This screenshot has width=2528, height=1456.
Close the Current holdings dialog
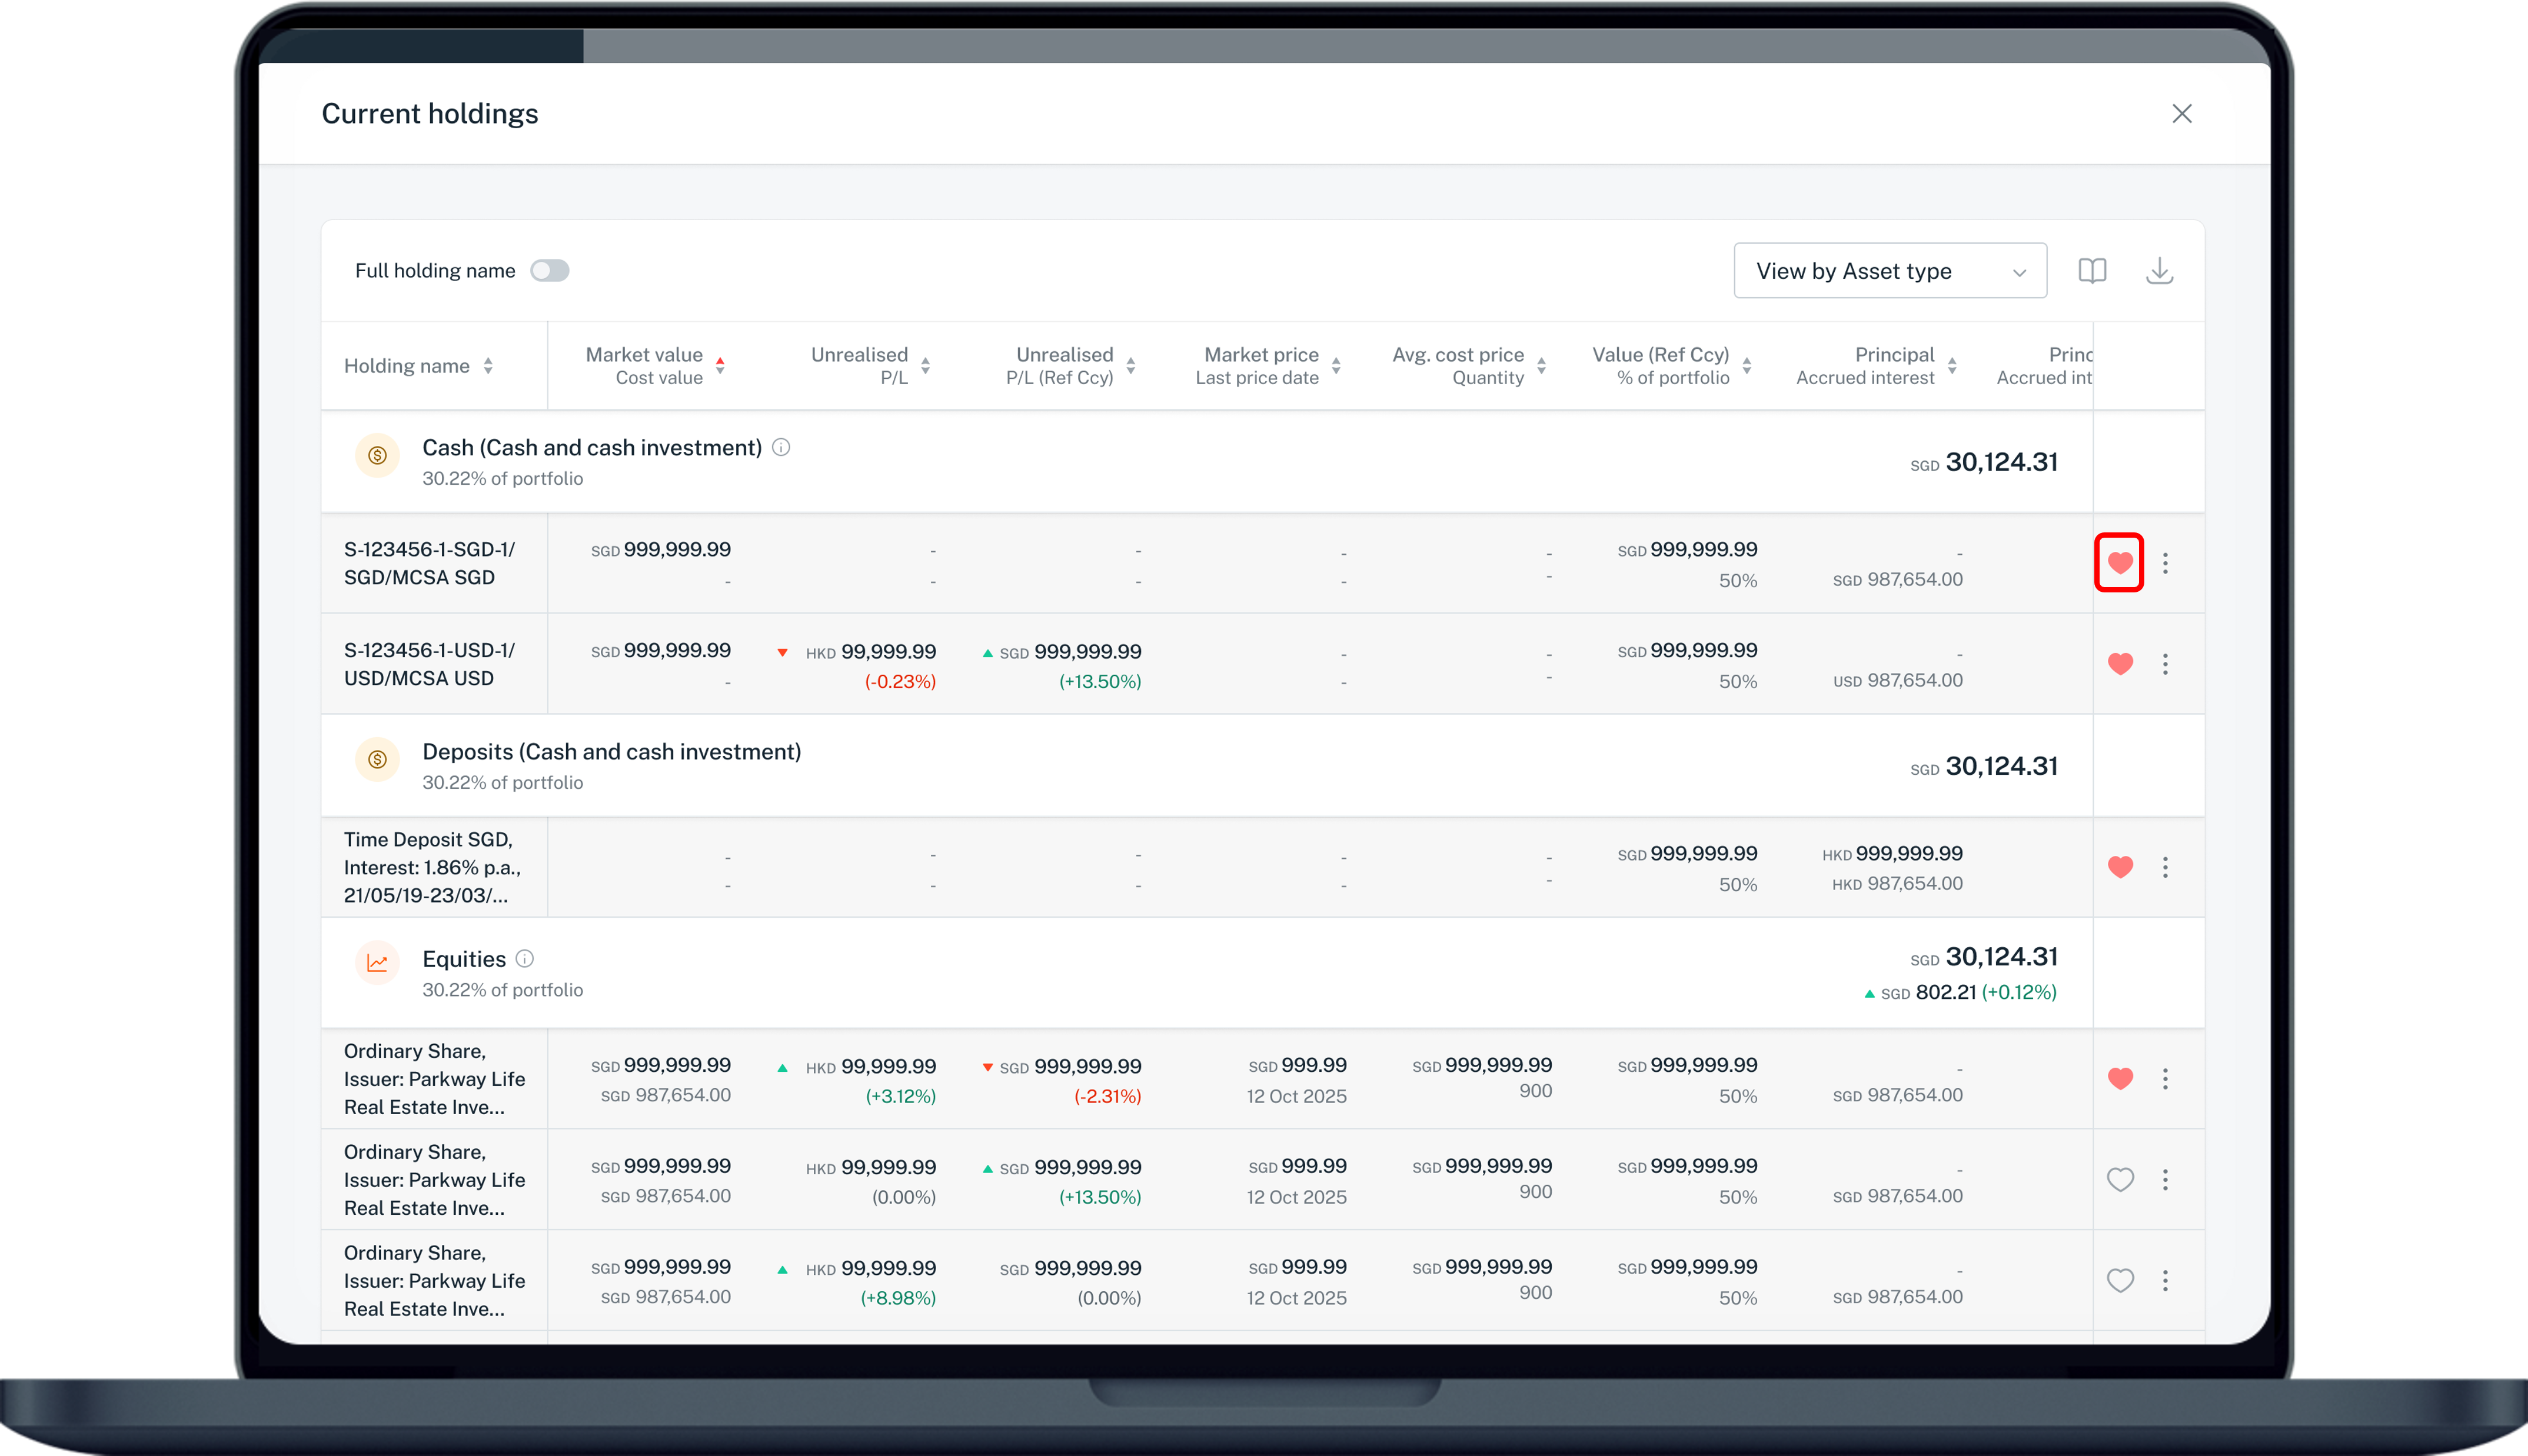2181,114
